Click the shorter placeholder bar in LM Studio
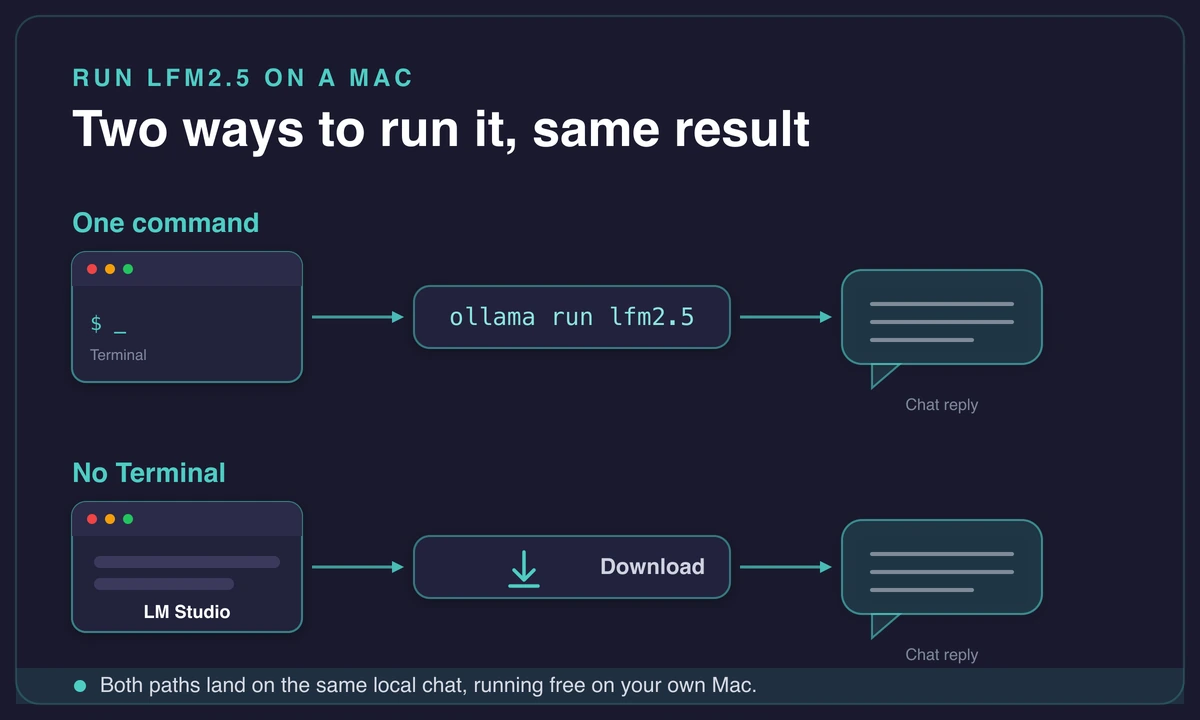Image resolution: width=1200 pixels, height=720 pixels. pos(164,584)
